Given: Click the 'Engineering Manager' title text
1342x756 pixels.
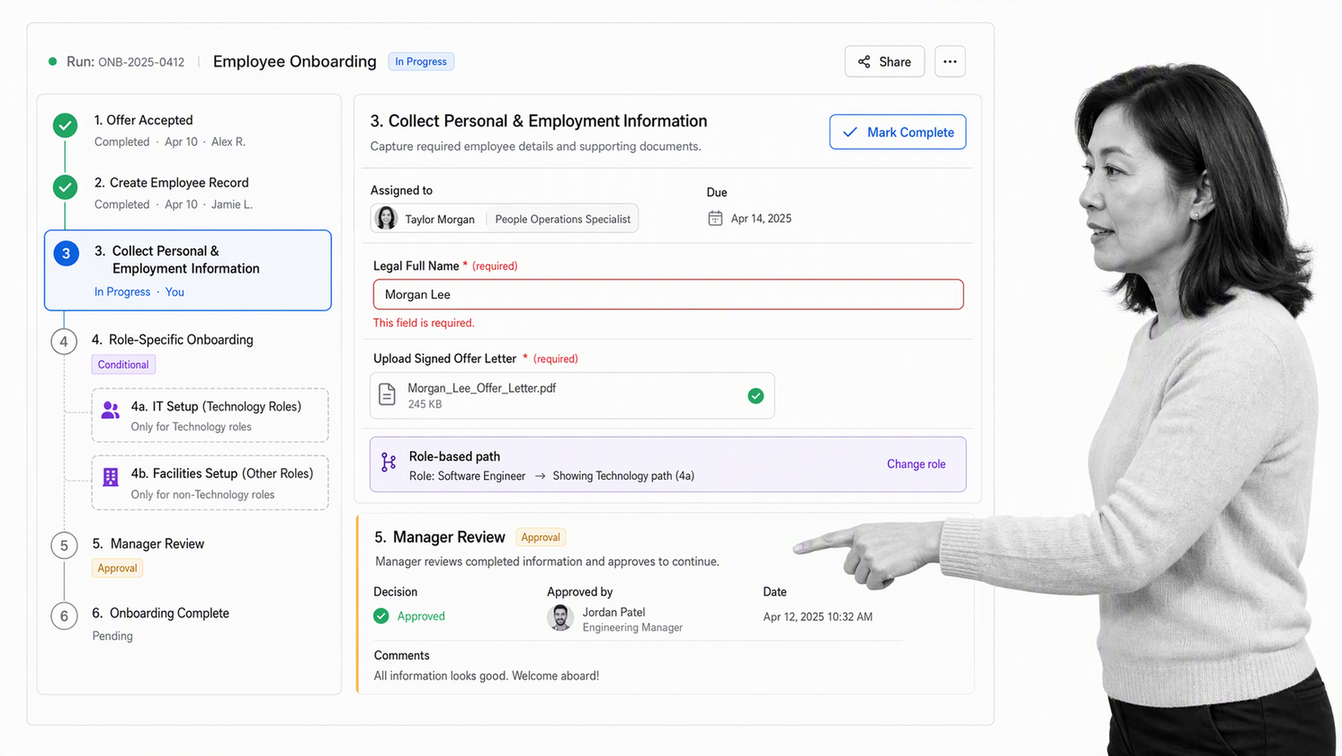Looking at the screenshot, I should click(x=633, y=628).
